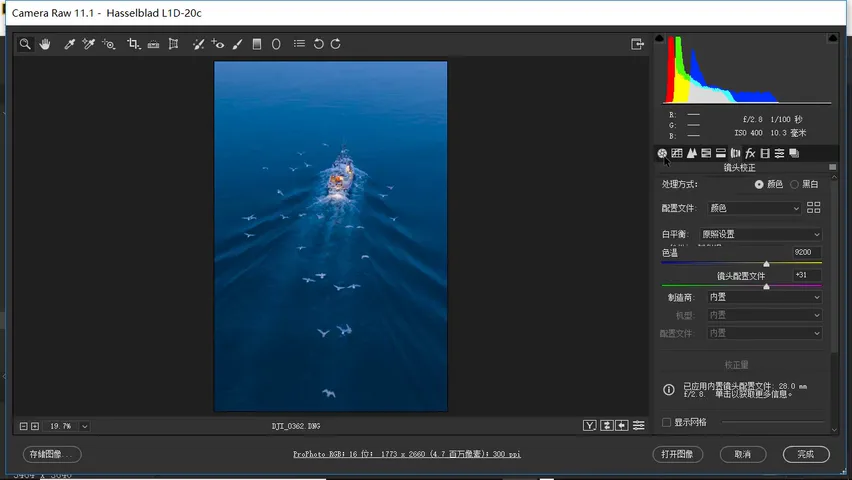Click the panel scrollbar up arrow
This screenshot has height=480, width=852.
pyautogui.click(x=834, y=178)
